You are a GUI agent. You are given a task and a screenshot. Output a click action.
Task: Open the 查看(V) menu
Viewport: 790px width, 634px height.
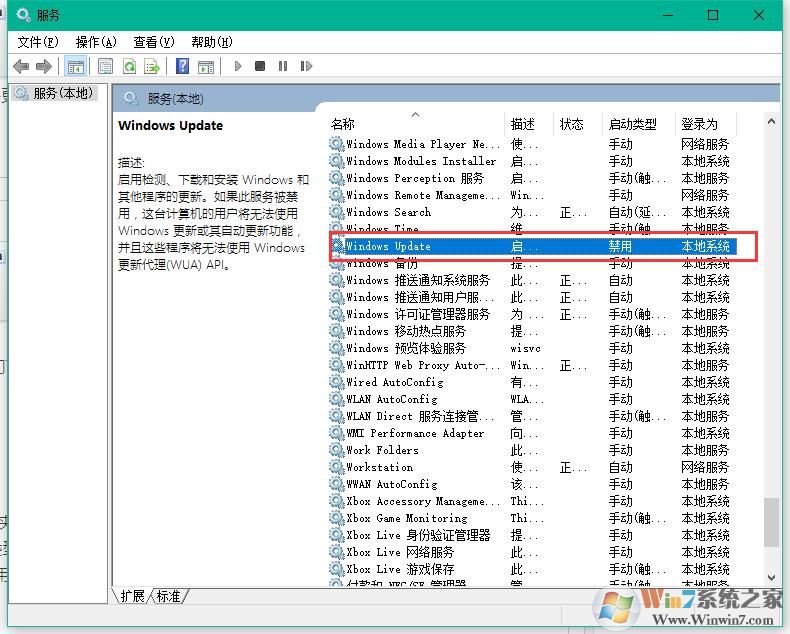(153, 42)
